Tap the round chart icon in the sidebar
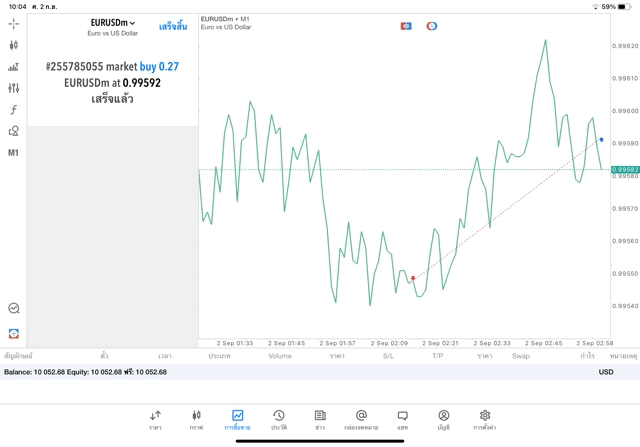Viewport: 640px width, 447px height. pos(14,308)
